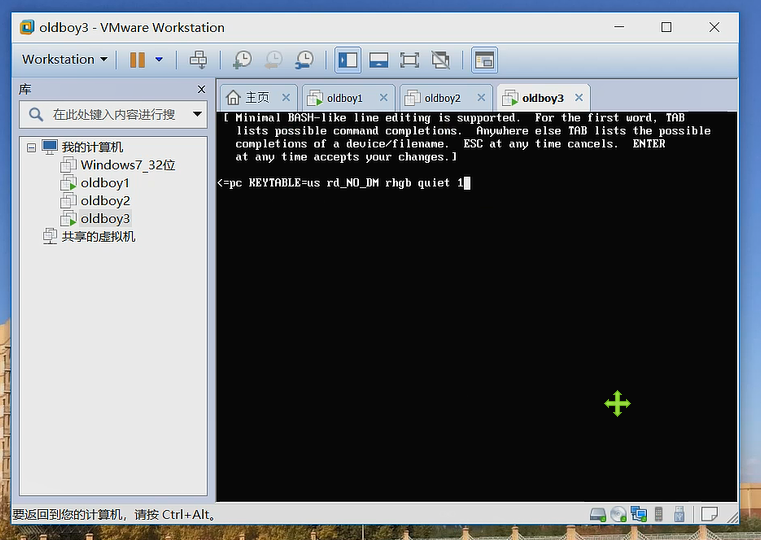Open the Workstation menu
The height and width of the screenshot is (540, 761).
click(64, 60)
